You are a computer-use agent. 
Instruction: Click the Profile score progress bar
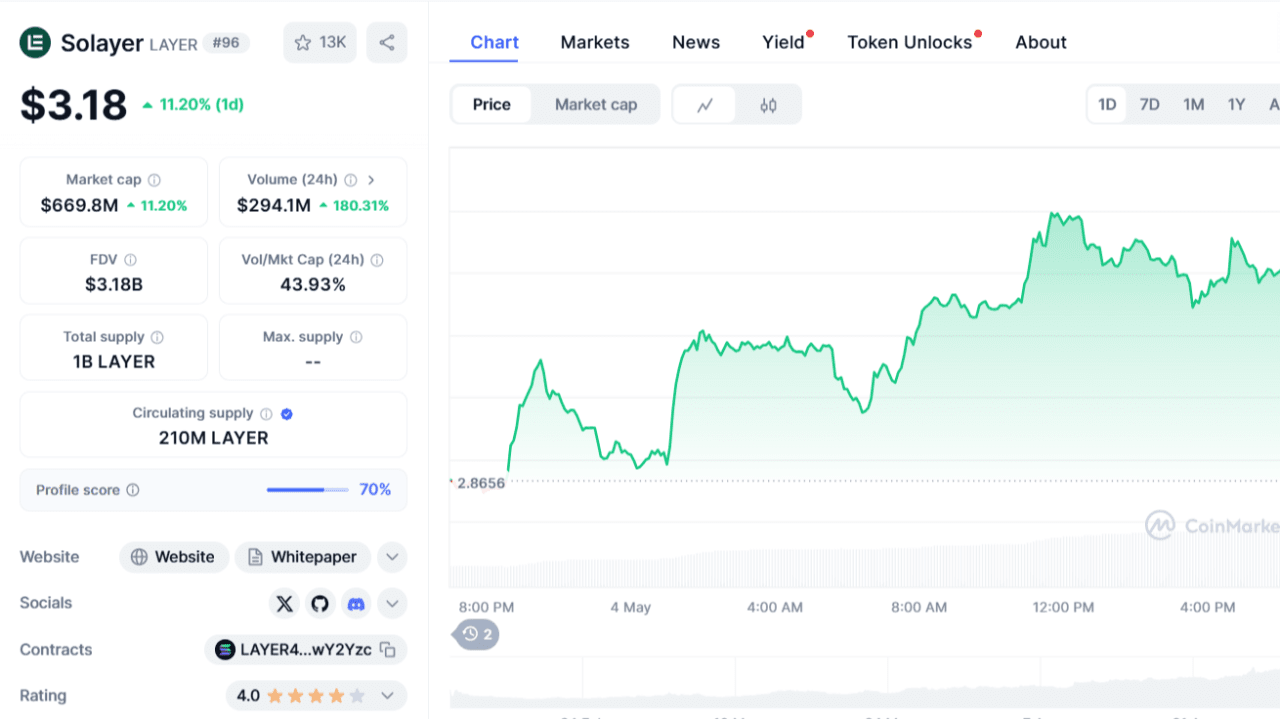tap(307, 490)
